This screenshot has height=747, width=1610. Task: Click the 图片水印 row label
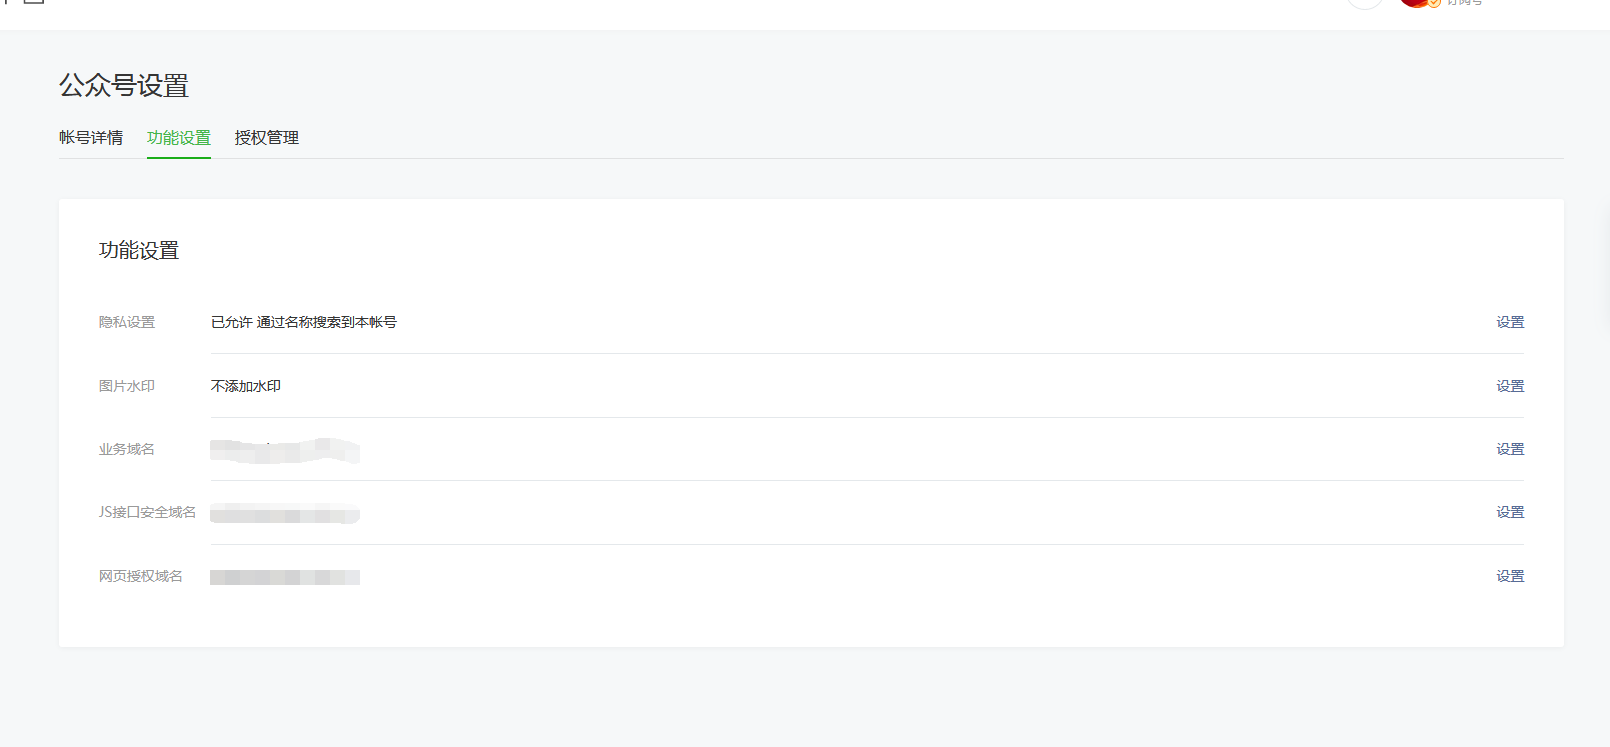click(127, 386)
